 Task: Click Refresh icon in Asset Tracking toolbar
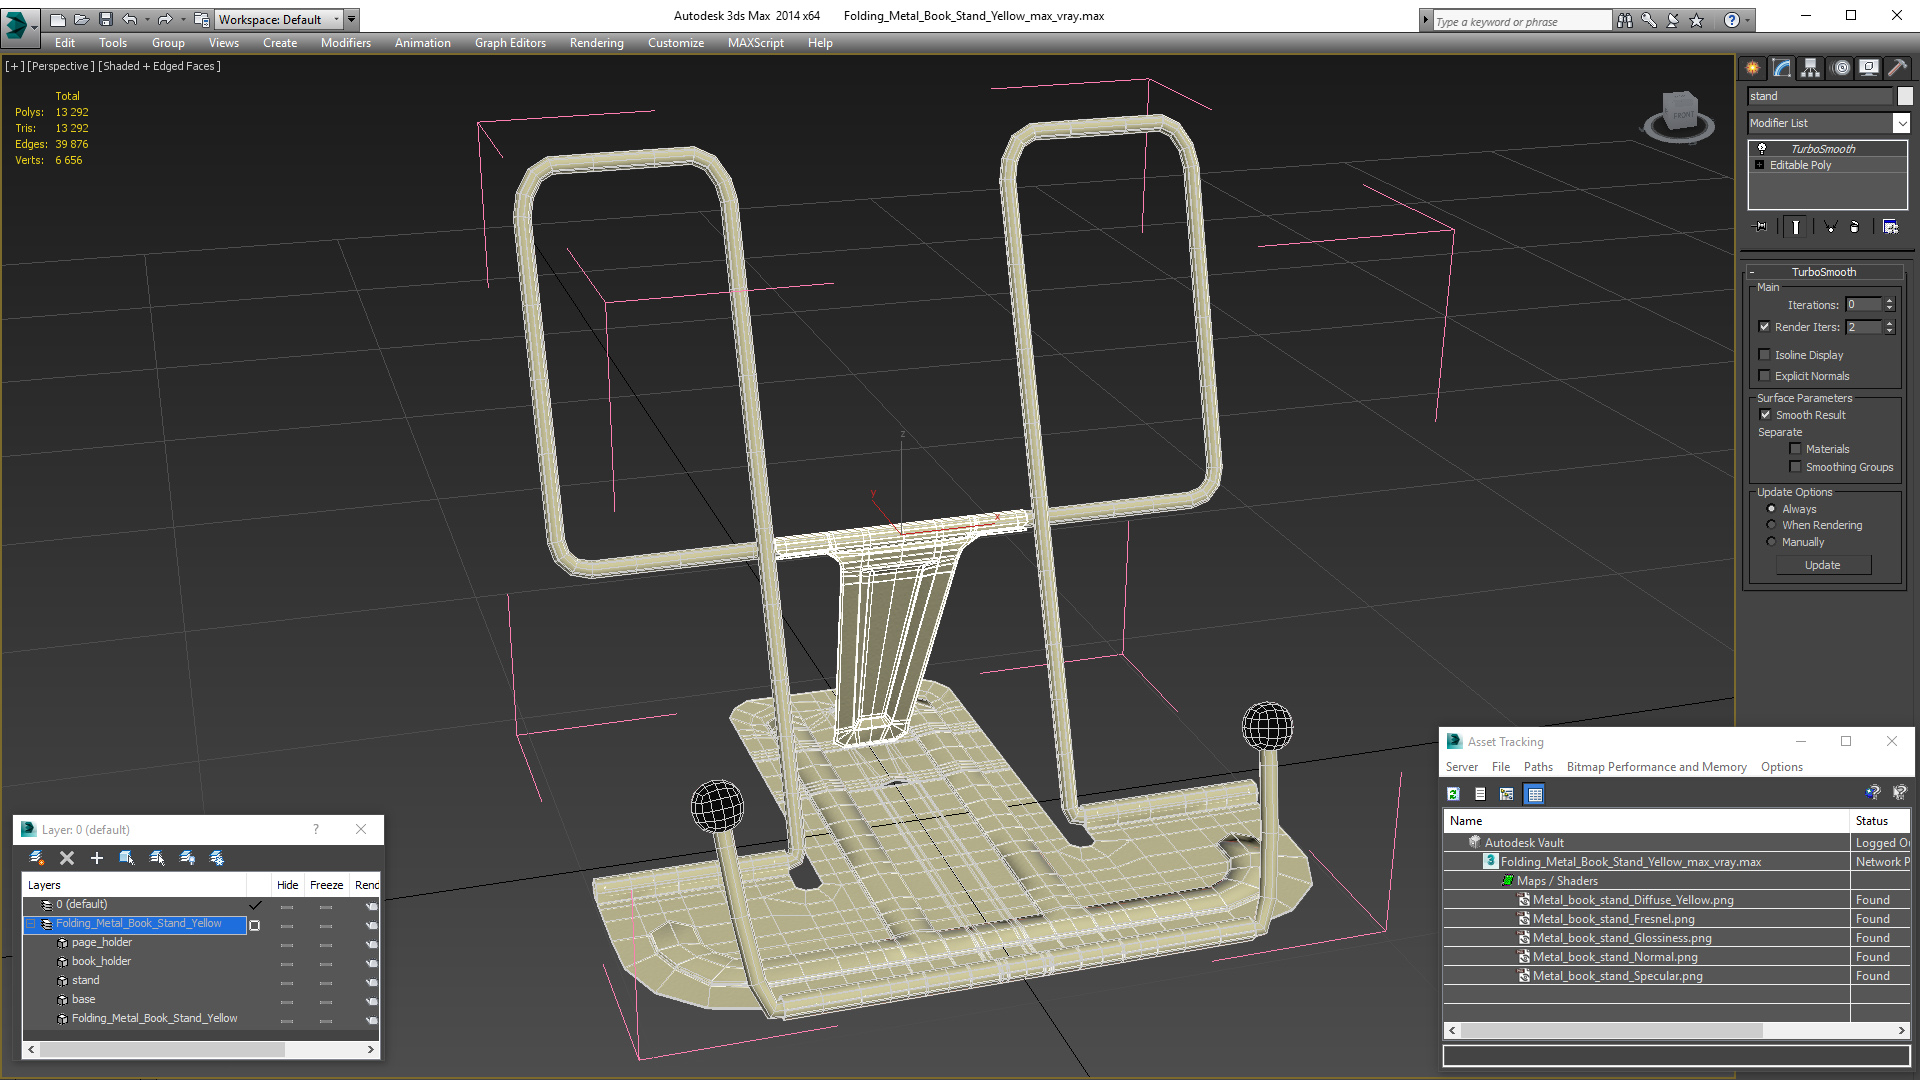pyautogui.click(x=1454, y=794)
